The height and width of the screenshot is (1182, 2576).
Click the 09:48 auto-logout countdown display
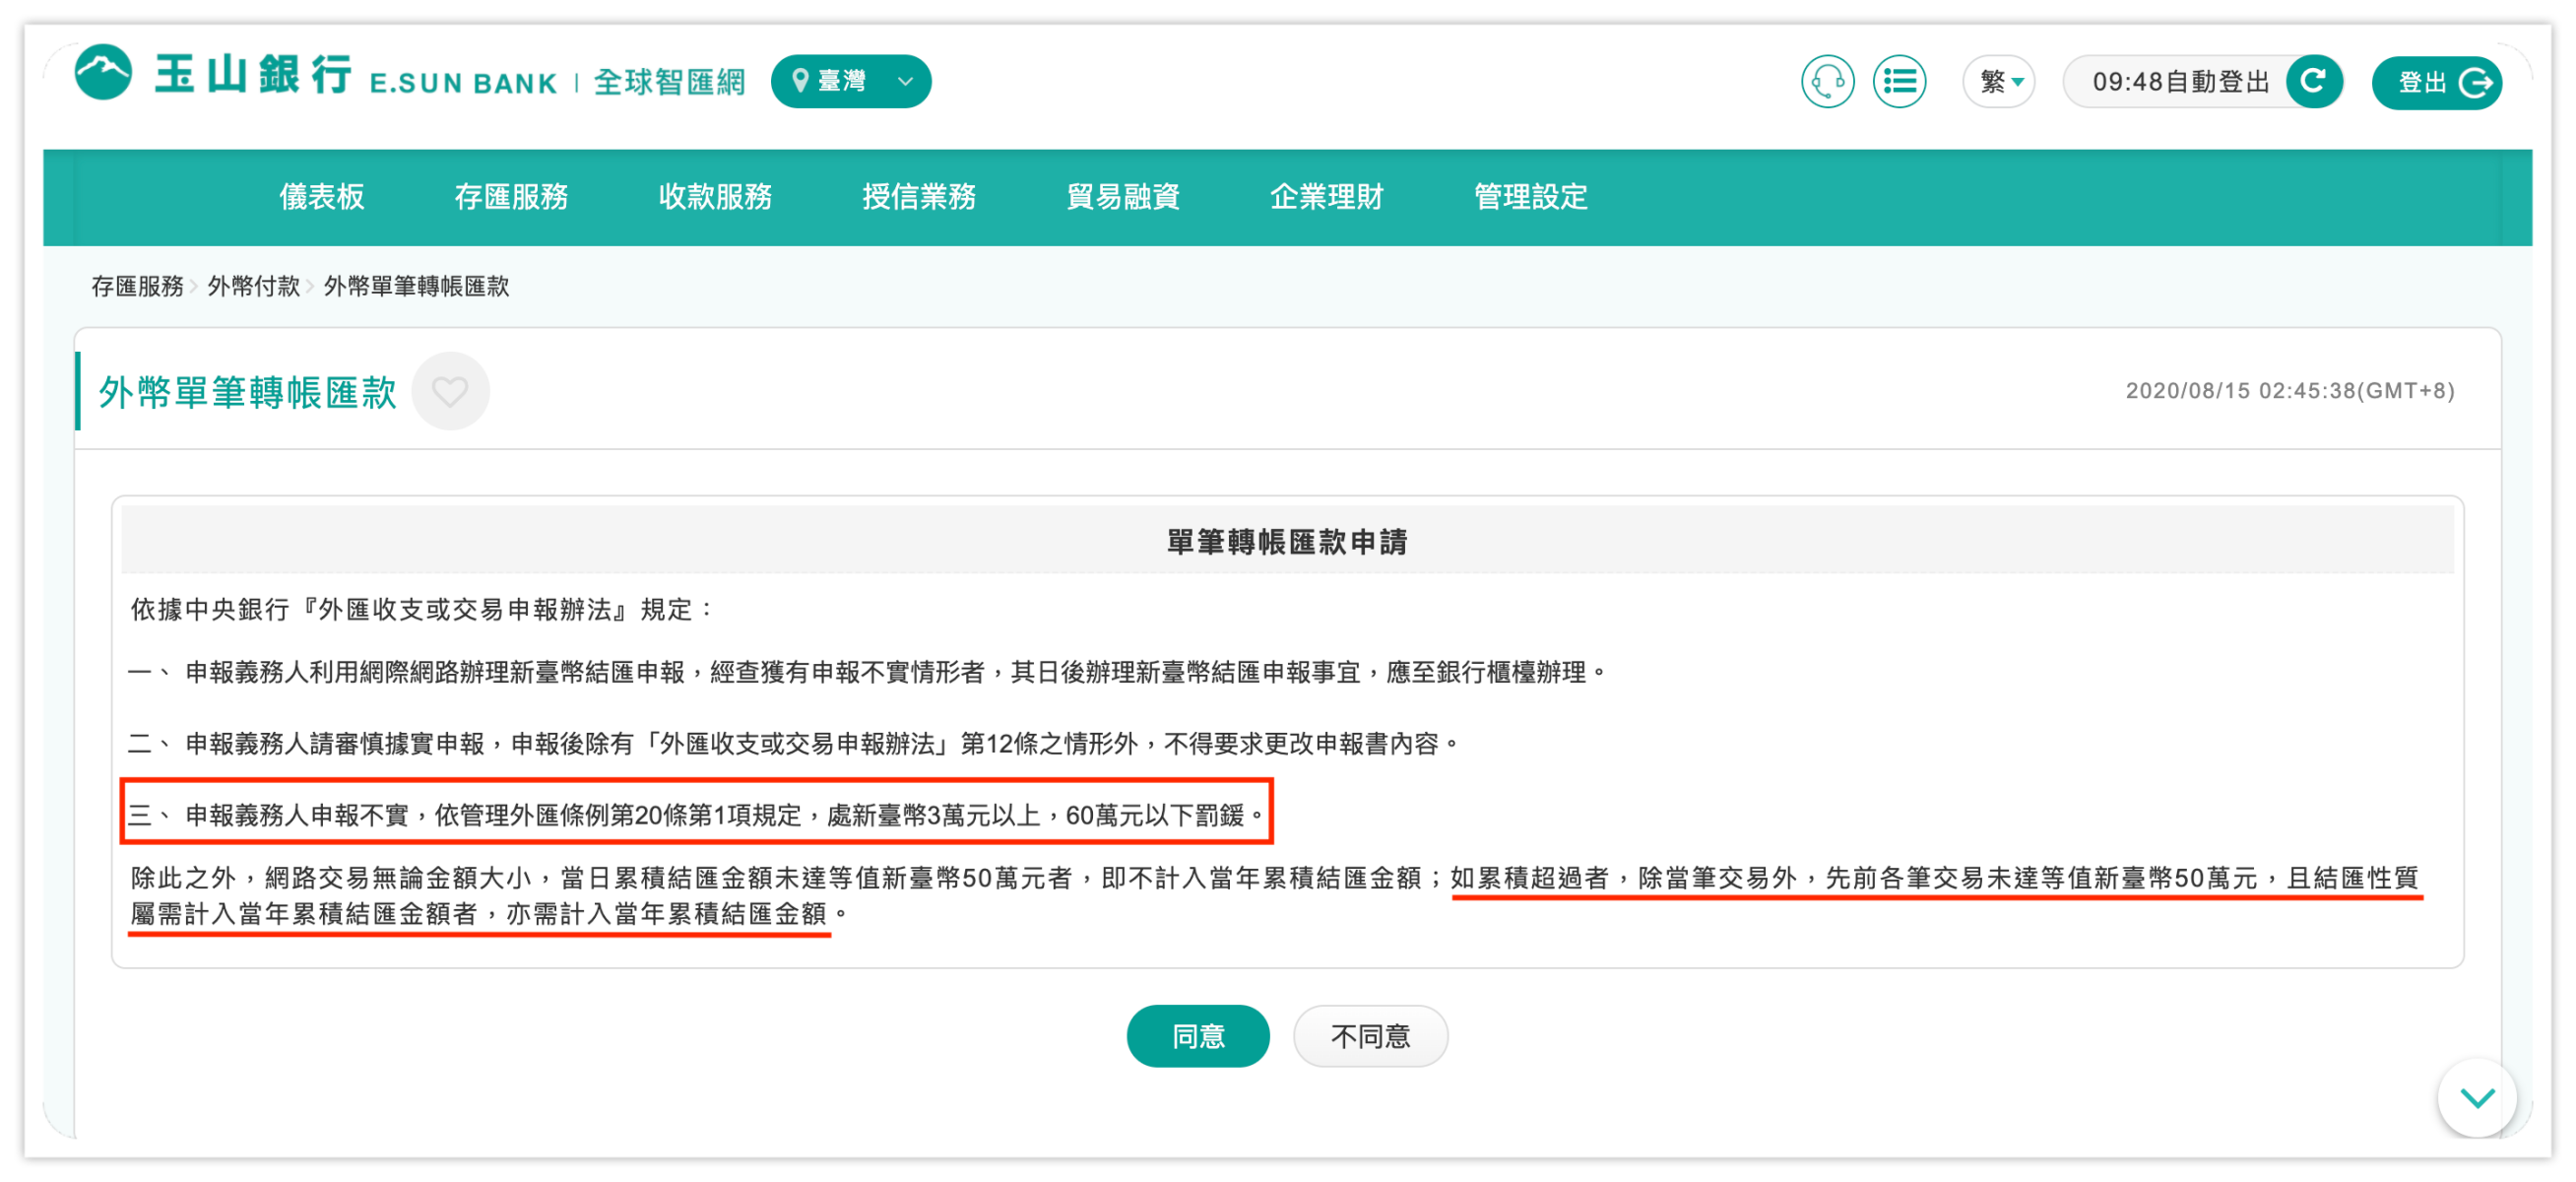click(x=2180, y=82)
